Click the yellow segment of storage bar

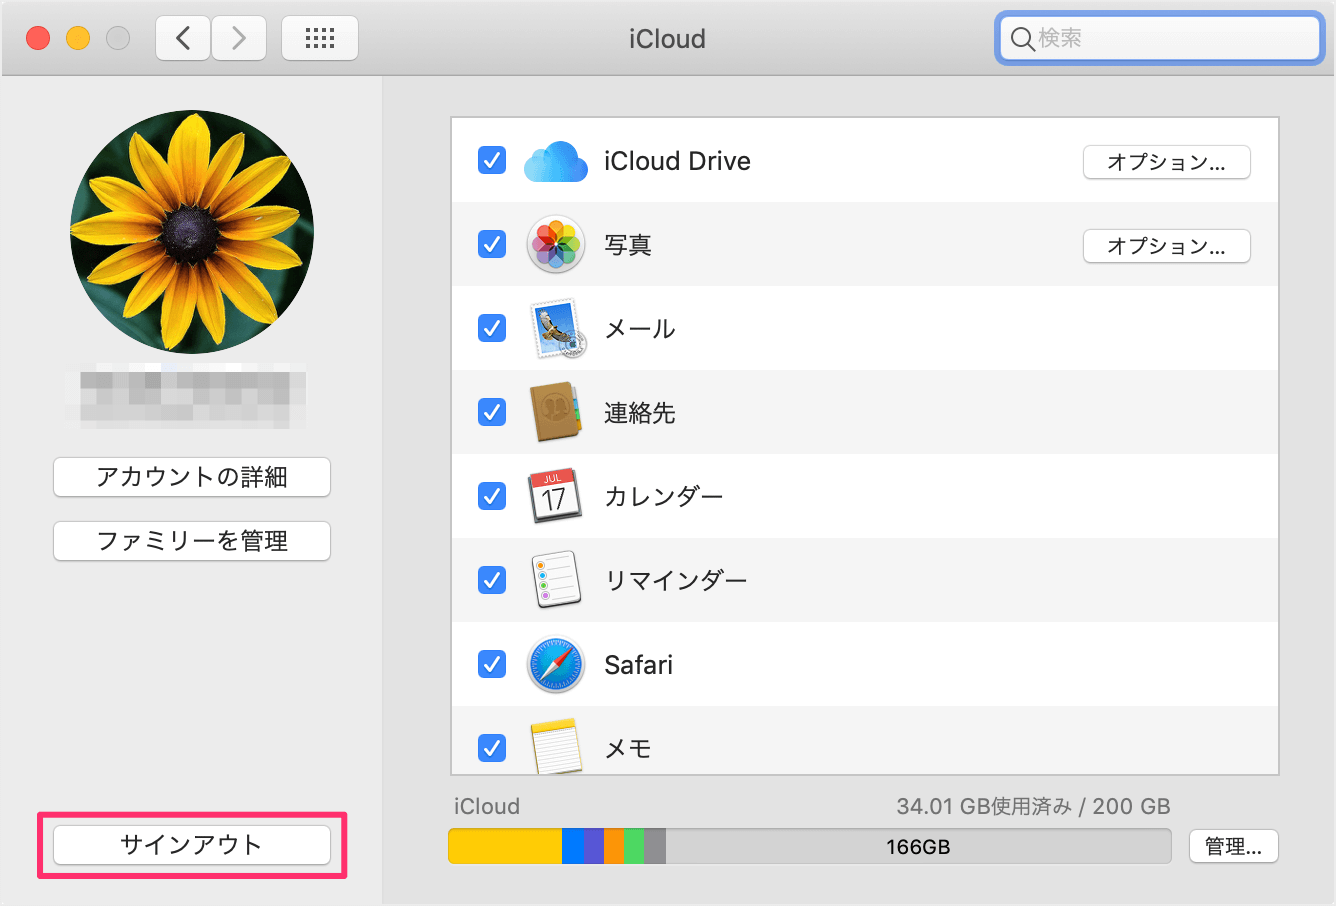pyautogui.click(x=505, y=847)
